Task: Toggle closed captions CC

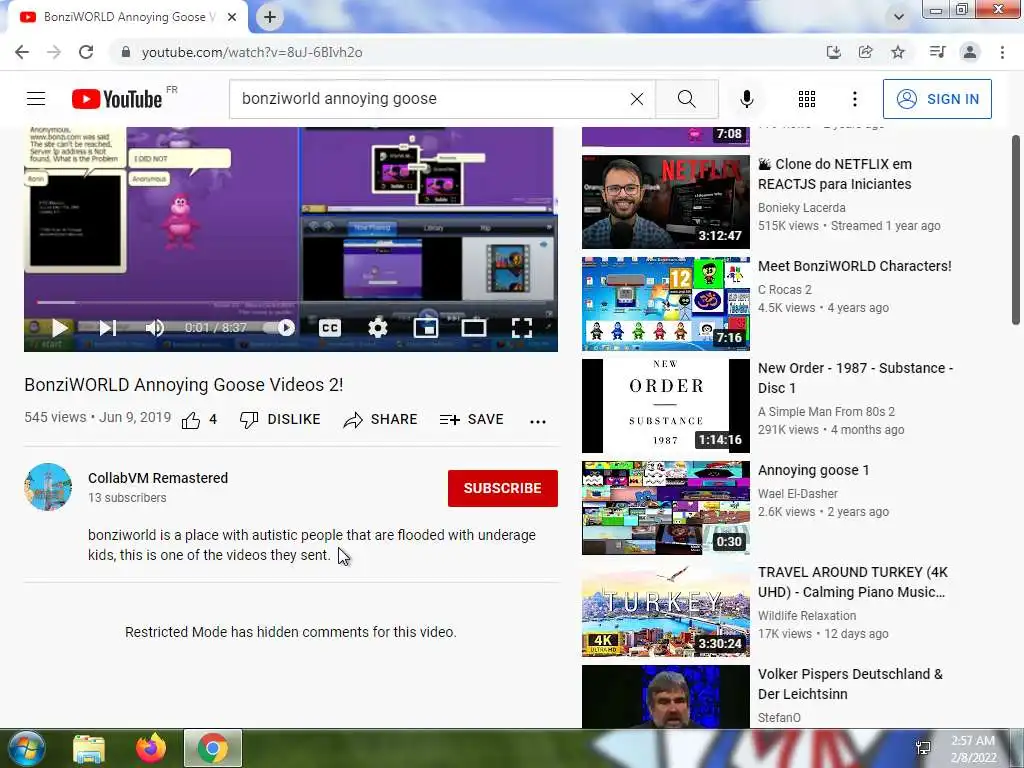Action: (x=330, y=328)
